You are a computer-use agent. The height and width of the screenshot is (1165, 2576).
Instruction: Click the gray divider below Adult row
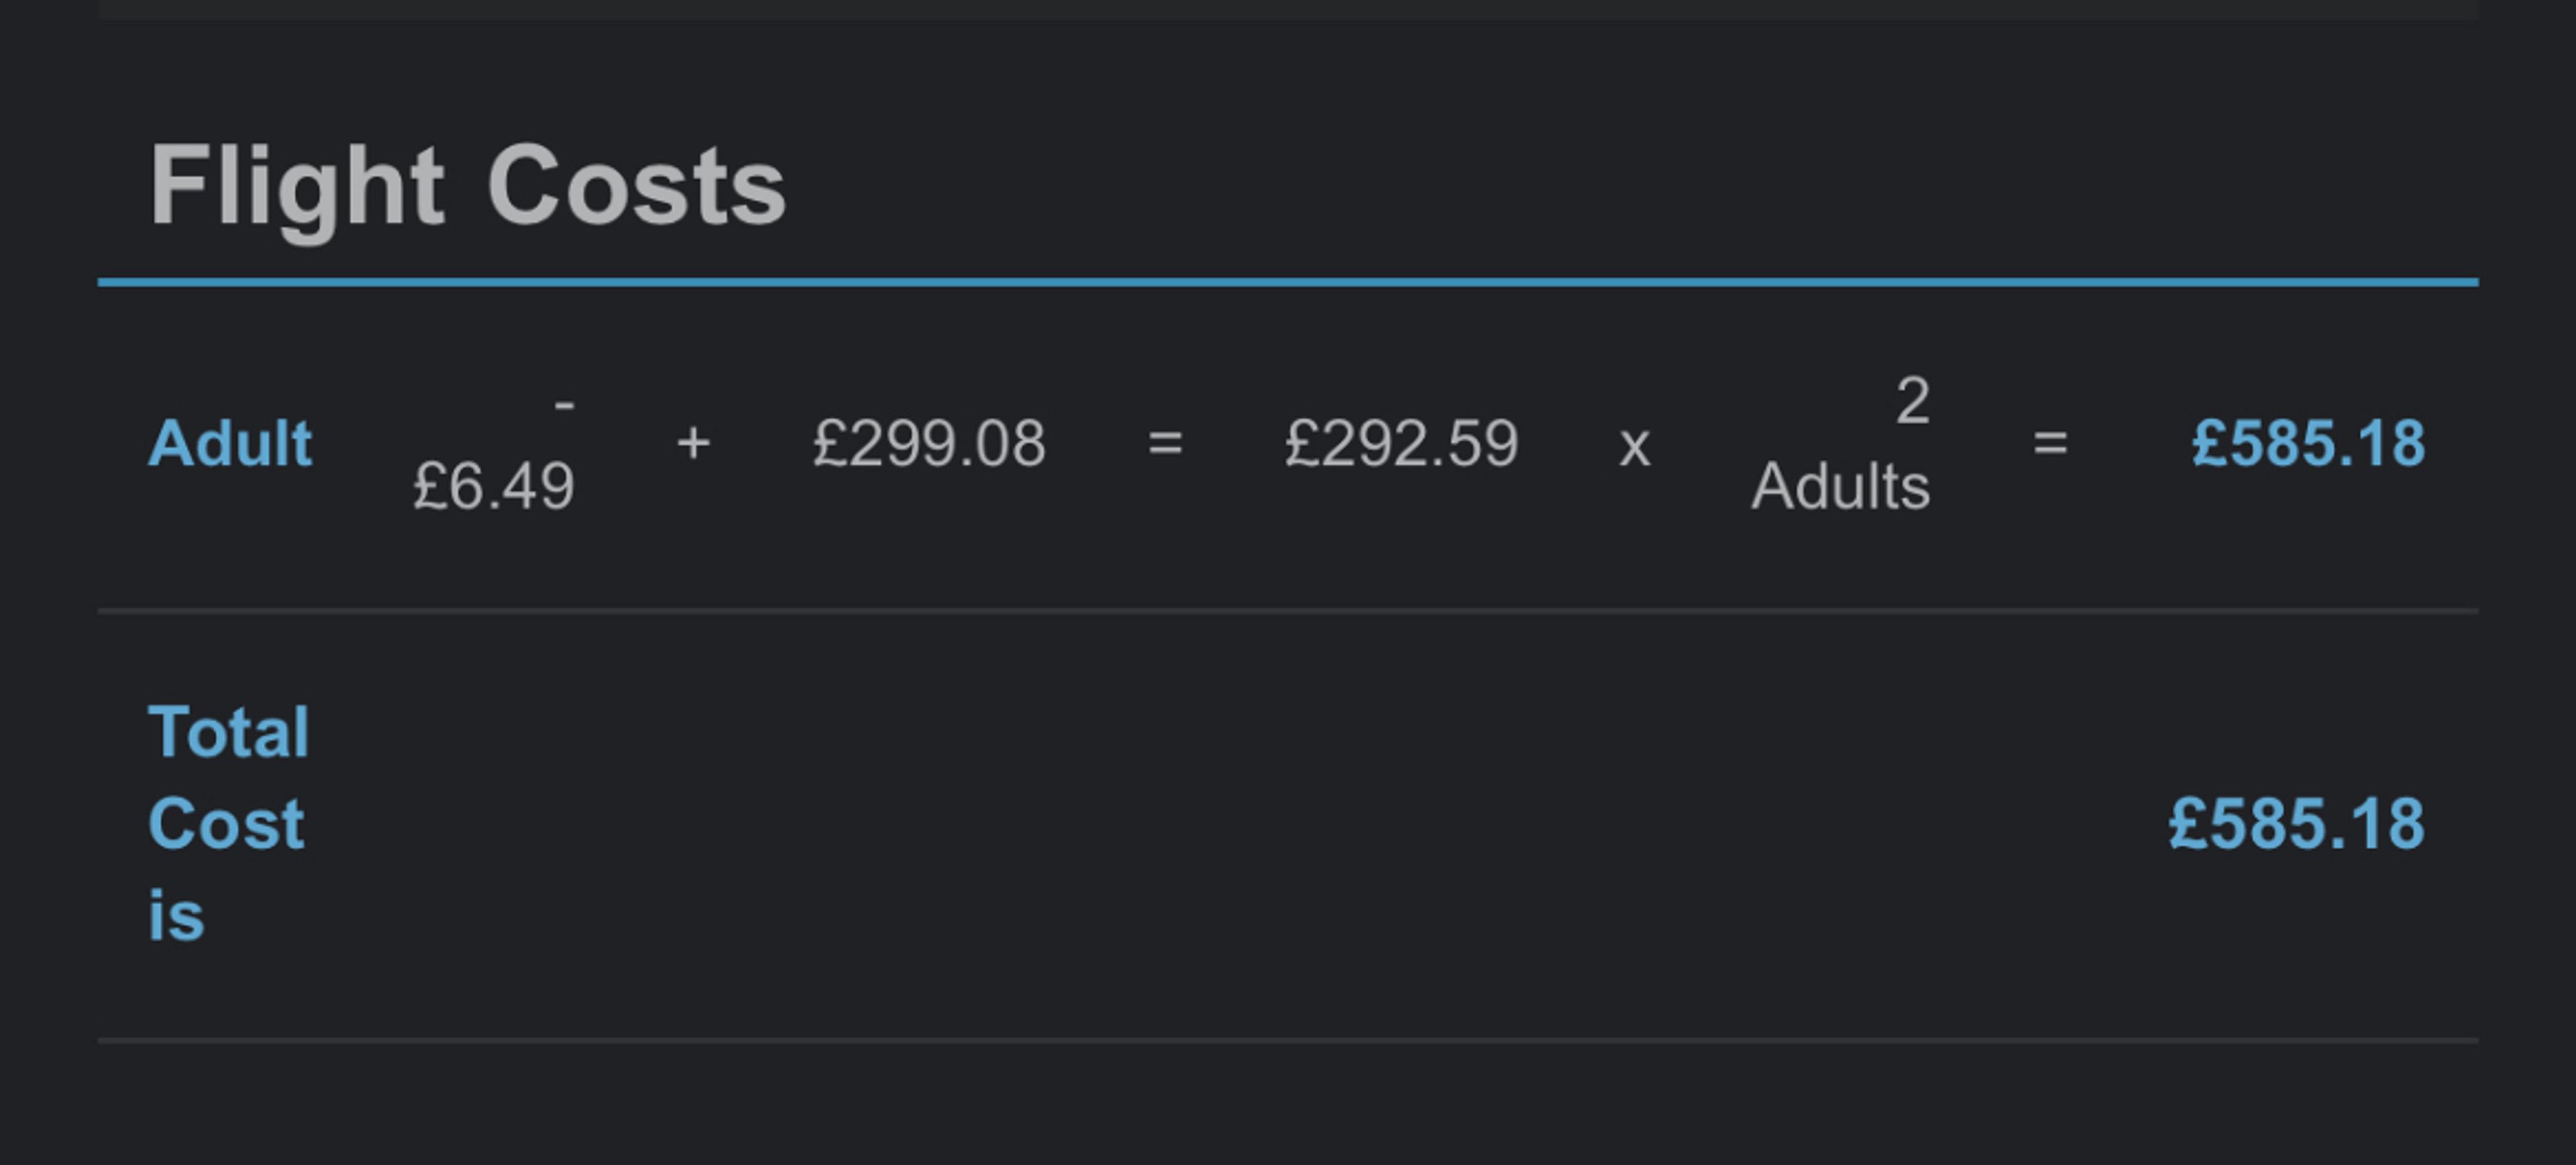(1288, 610)
